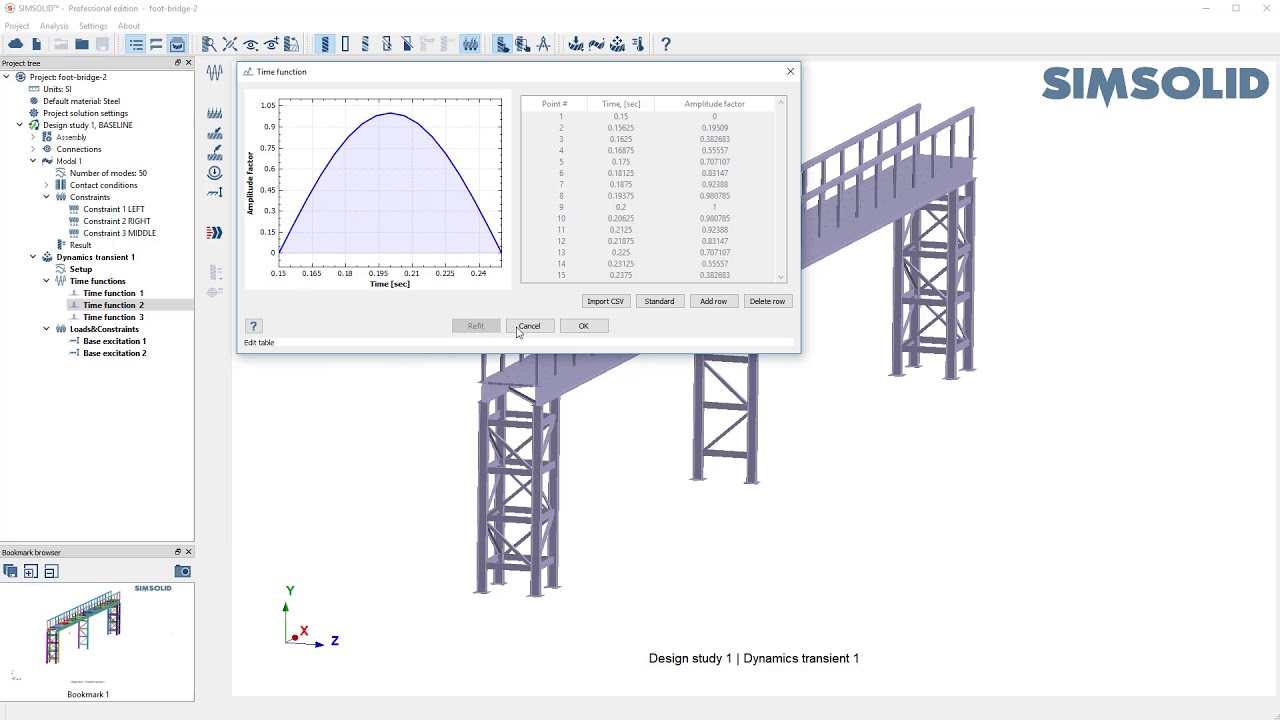
Task: Select the solid-part display mode icon
Action: click(325, 44)
